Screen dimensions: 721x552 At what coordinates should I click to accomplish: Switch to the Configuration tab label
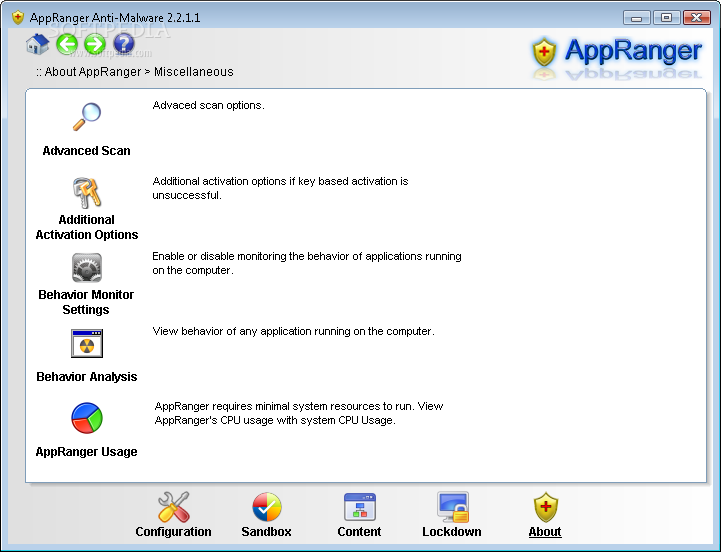(x=173, y=532)
